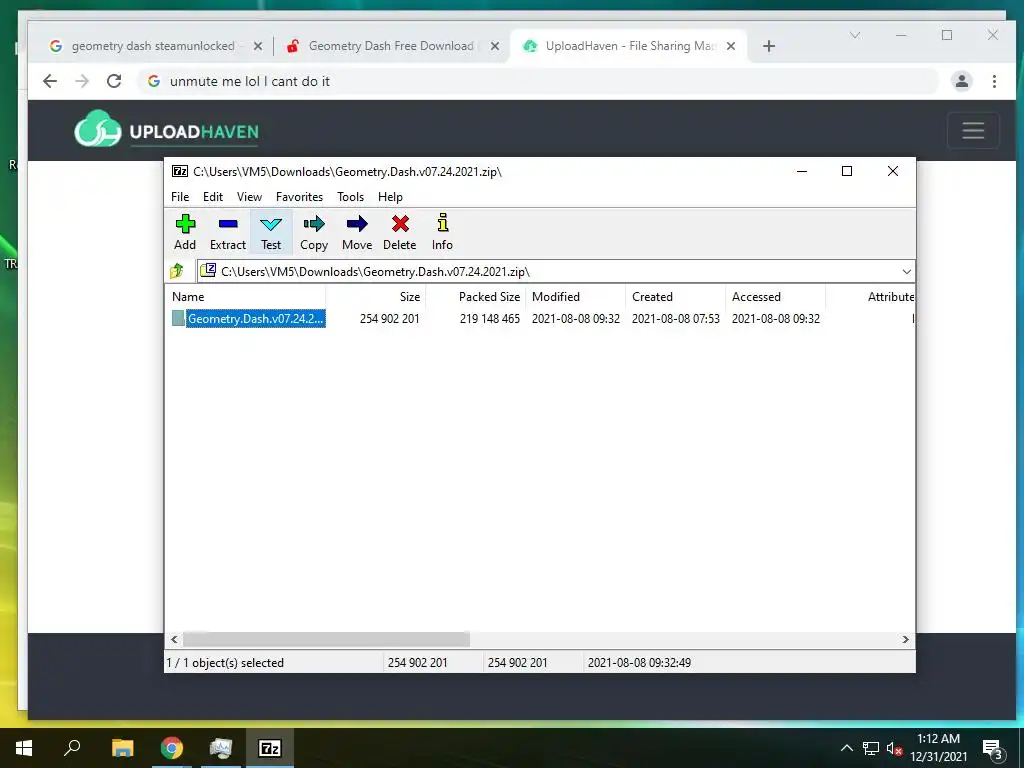Screen dimensions: 1024x768
Task: Click the network tray icon
Action: 871,748
